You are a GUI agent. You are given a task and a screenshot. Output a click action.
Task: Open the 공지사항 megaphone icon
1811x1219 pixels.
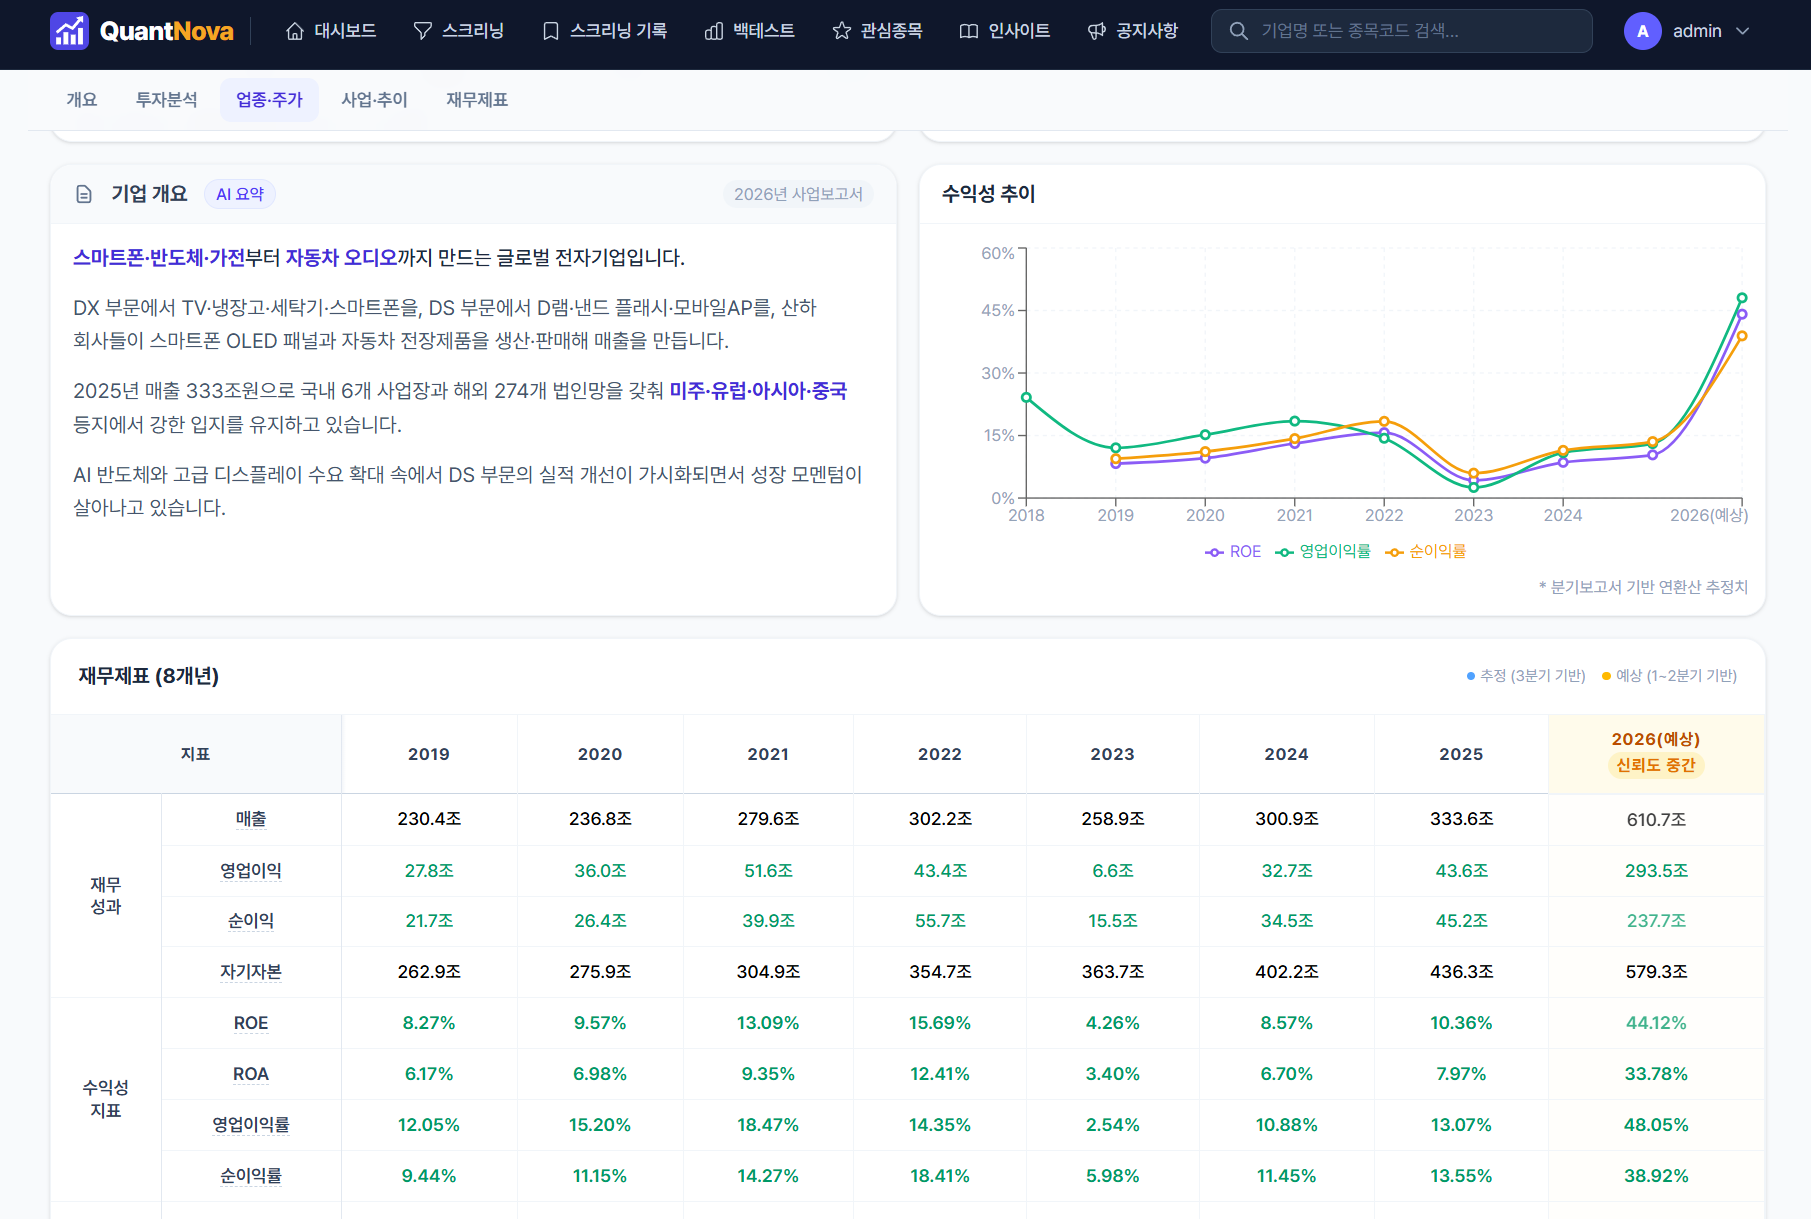[1097, 31]
